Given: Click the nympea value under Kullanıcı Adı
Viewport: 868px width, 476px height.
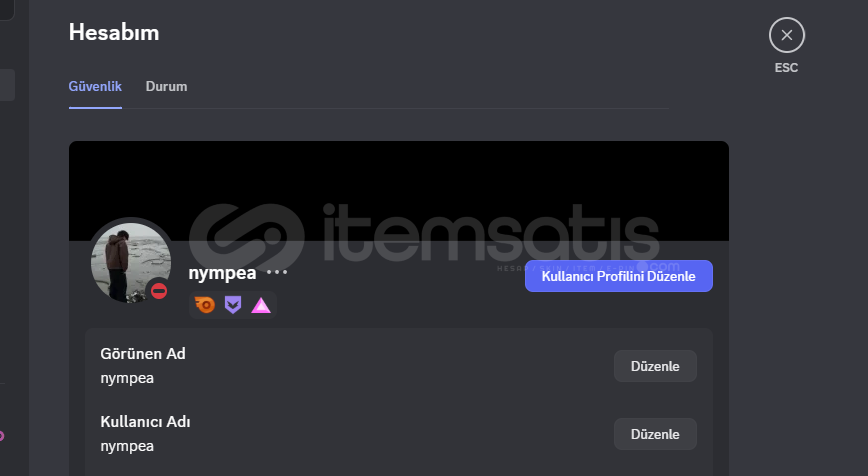Looking at the screenshot, I should pos(127,447).
